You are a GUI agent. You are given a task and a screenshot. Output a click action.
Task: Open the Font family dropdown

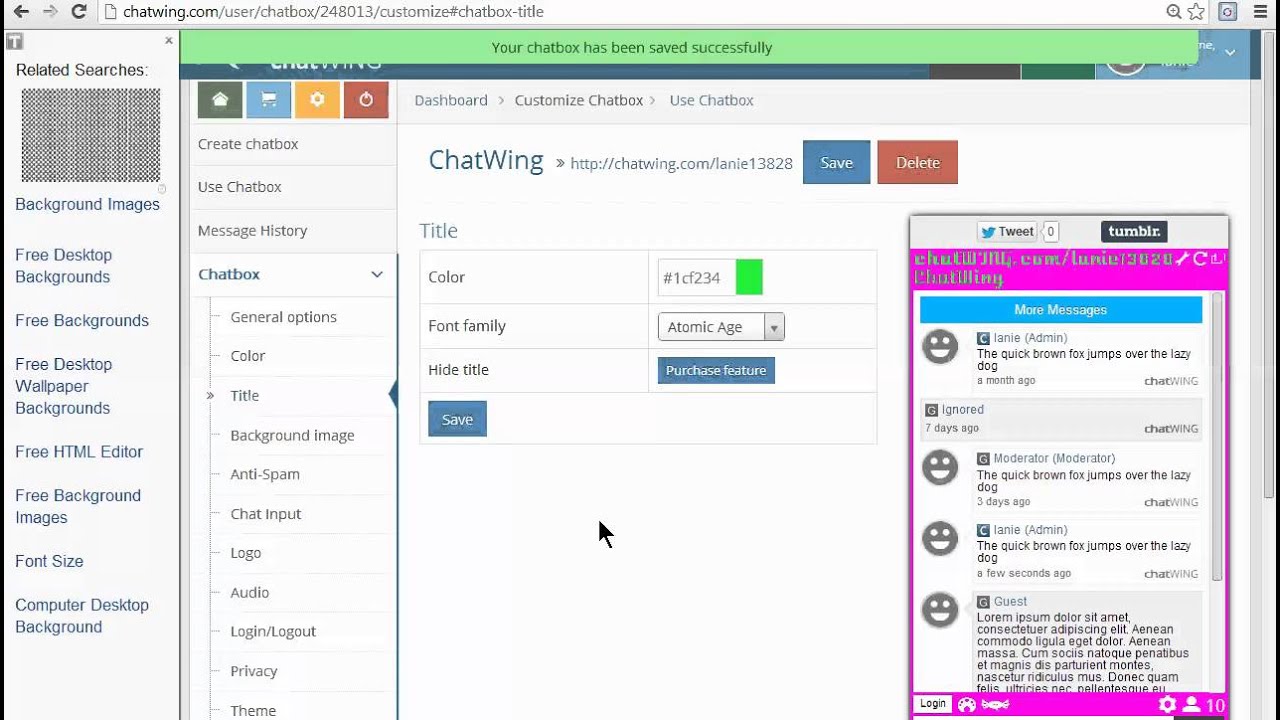721,327
